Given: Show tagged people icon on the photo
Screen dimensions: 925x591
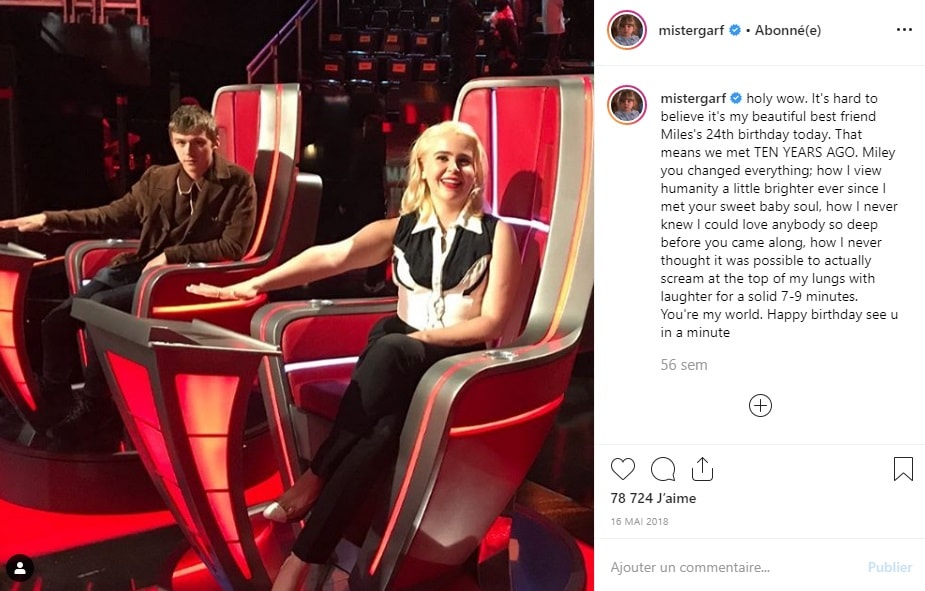Looking at the screenshot, I should pyautogui.click(x=20, y=568).
